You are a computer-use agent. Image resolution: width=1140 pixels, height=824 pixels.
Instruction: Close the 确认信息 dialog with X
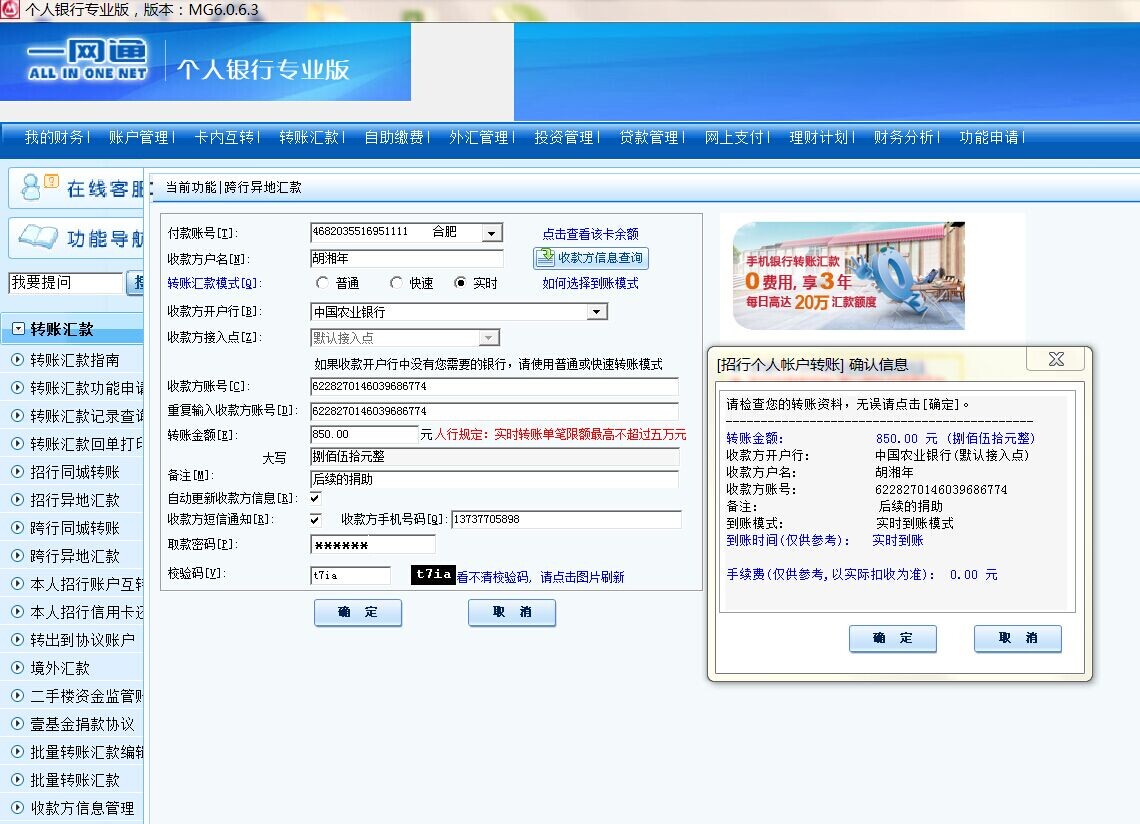point(1056,359)
